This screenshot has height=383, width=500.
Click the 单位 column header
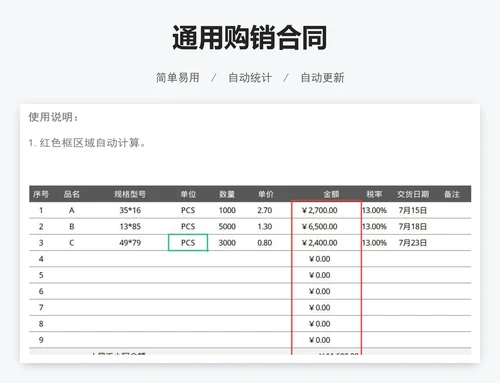pos(188,194)
